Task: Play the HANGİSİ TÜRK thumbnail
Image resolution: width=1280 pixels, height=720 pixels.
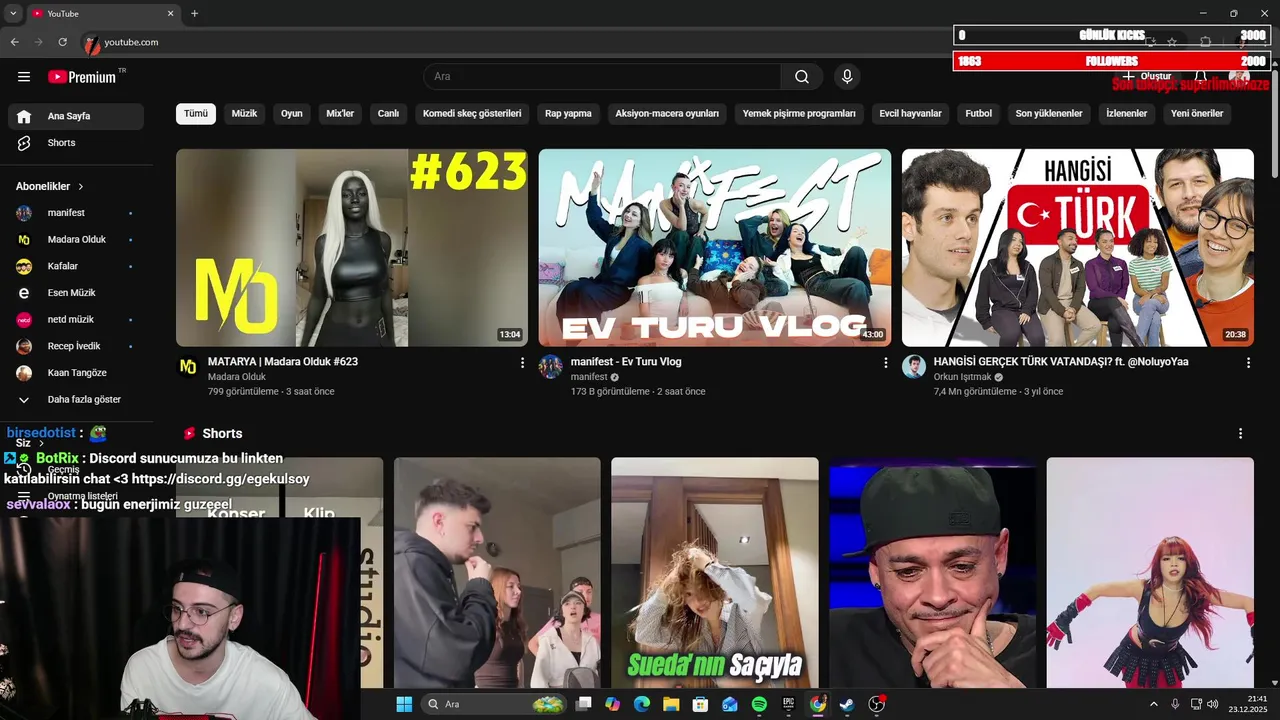Action: point(1078,248)
